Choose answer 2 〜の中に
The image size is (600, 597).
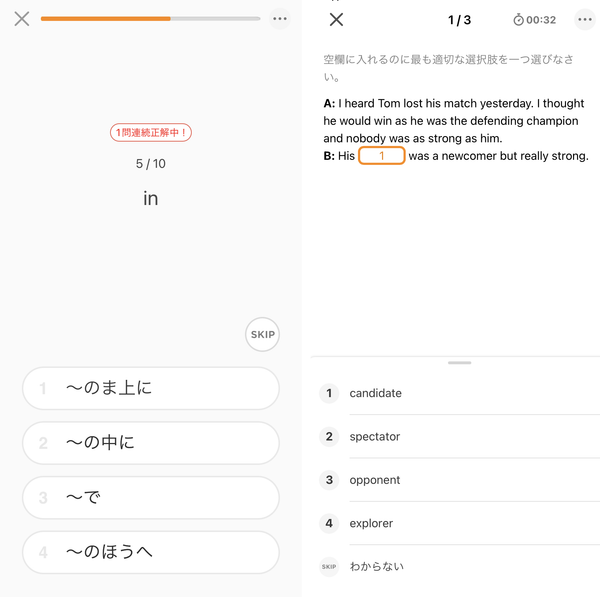click(151, 443)
